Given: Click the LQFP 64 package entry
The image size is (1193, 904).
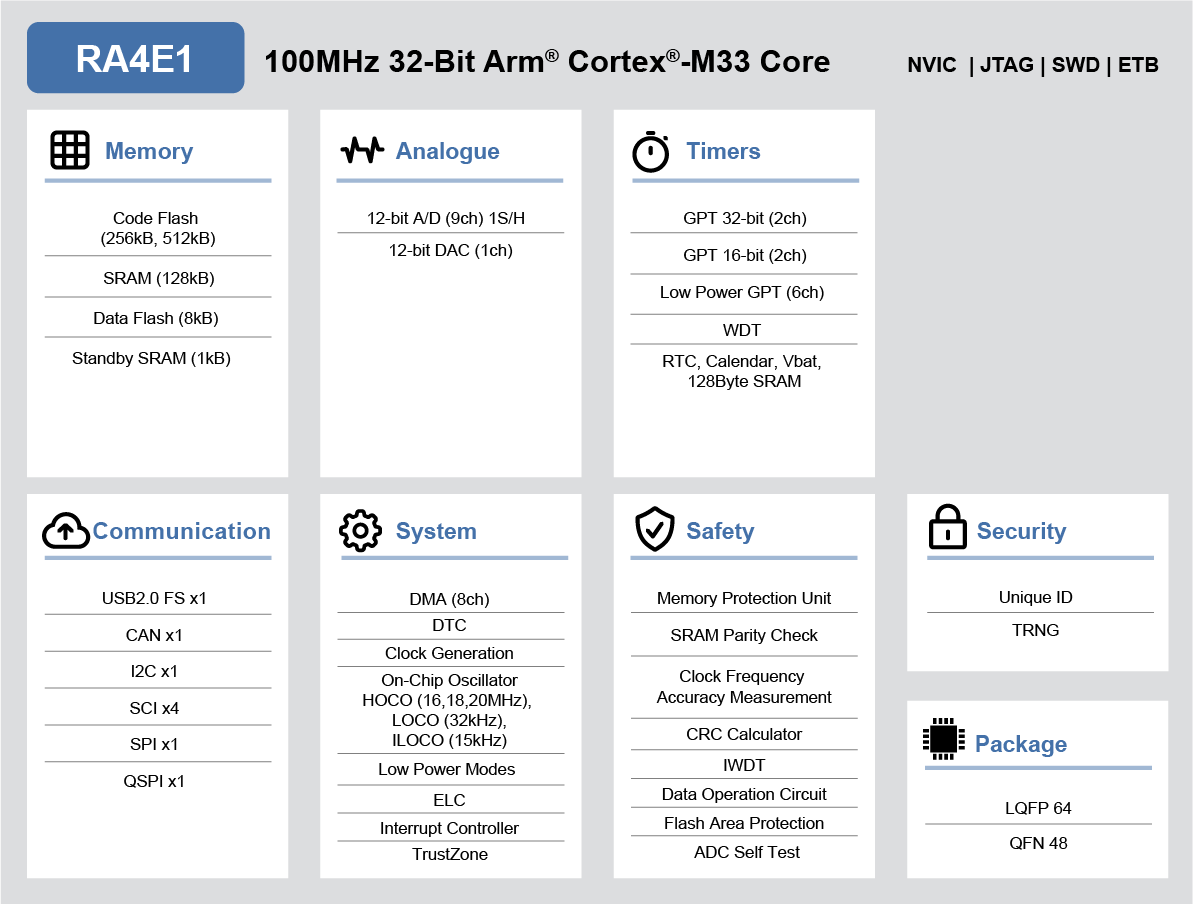Looking at the screenshot, I should [1037, 807].
